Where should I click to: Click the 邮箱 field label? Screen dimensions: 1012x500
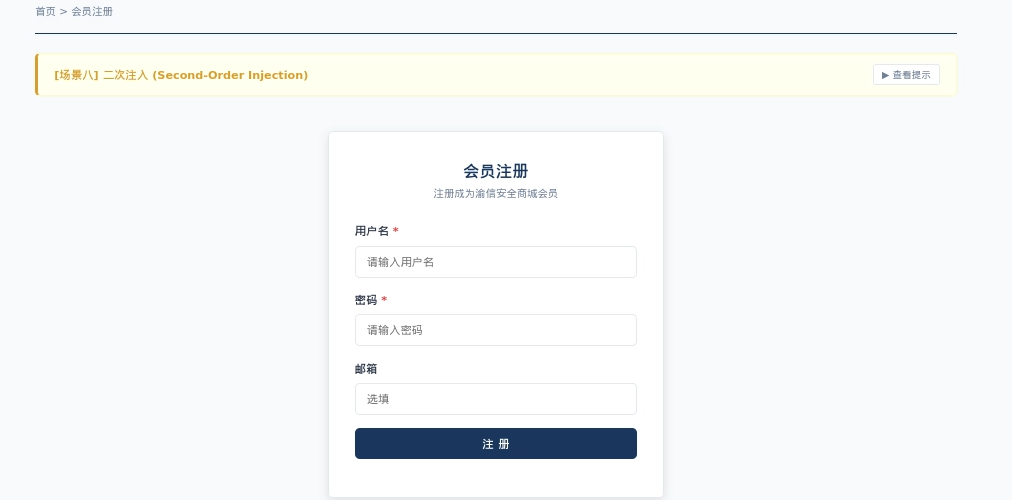click(365, 369)
